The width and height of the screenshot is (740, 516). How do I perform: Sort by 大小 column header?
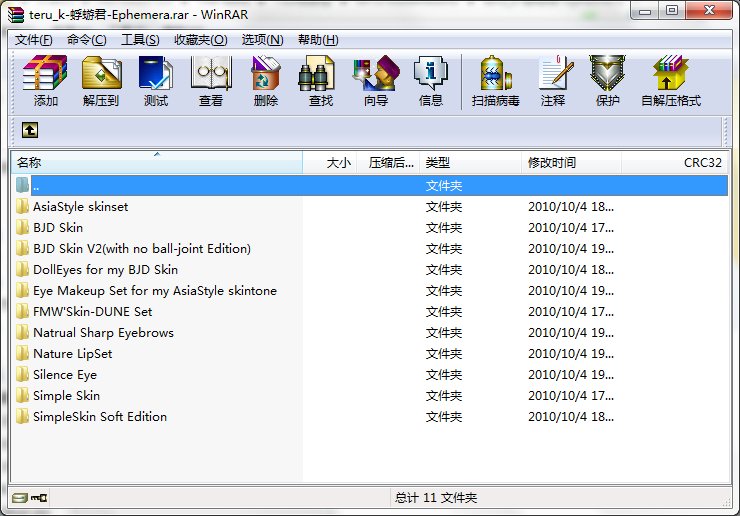pos(330,162)
